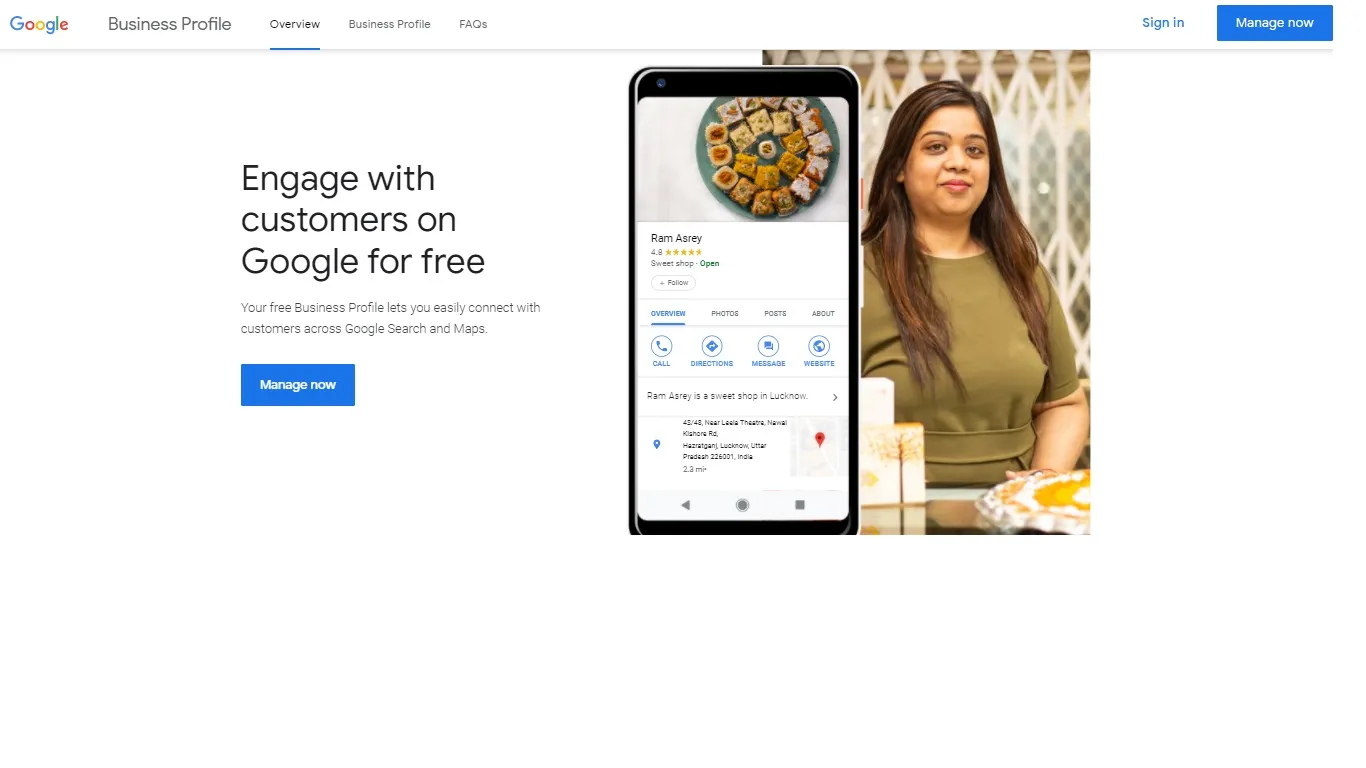The width and height of the screenshot is (1366, 768).
Task: Select the Posts tab in phone mockup
Action: [x=775, y=314]
